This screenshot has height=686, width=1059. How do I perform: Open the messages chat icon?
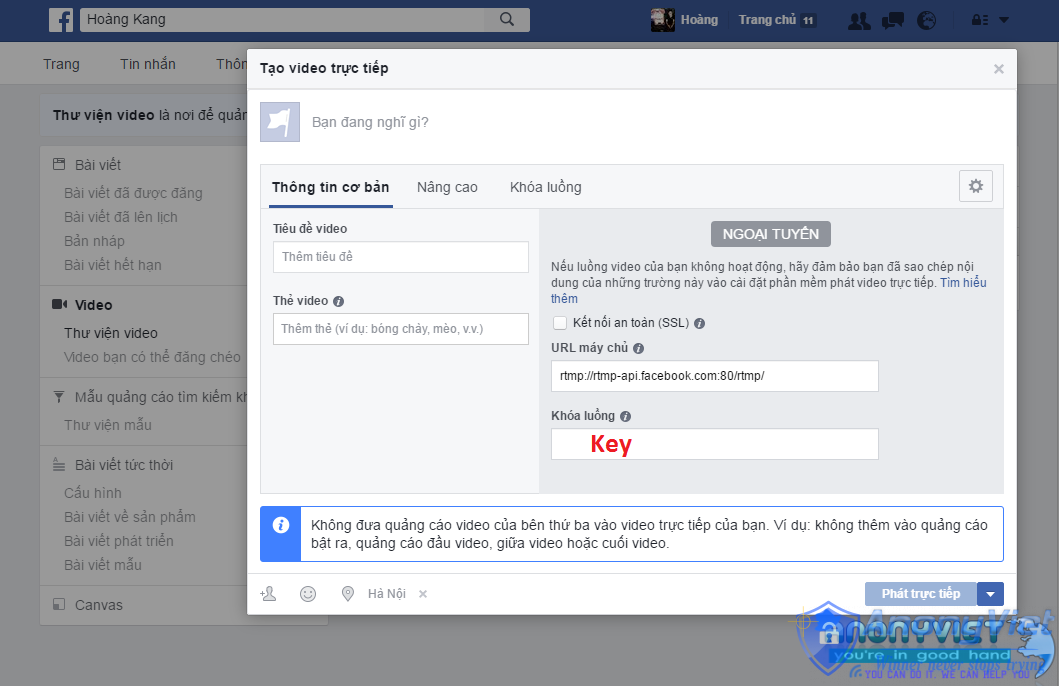pyautogui.click(x=893, y=21)
